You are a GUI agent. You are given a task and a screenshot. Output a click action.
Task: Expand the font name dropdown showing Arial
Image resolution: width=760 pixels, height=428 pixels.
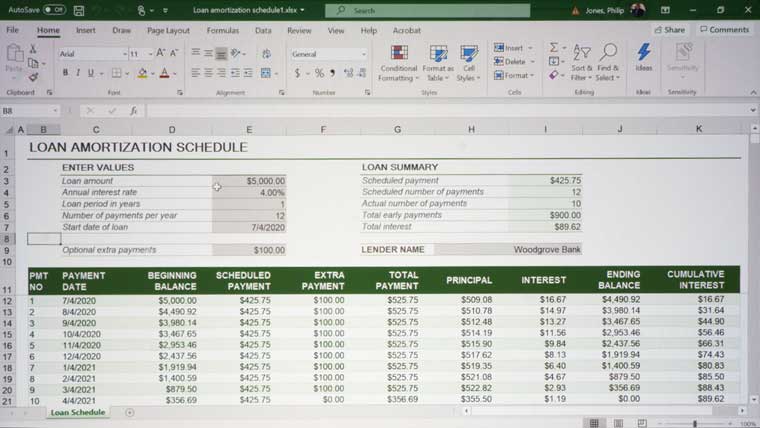click(x=125, y=54)
